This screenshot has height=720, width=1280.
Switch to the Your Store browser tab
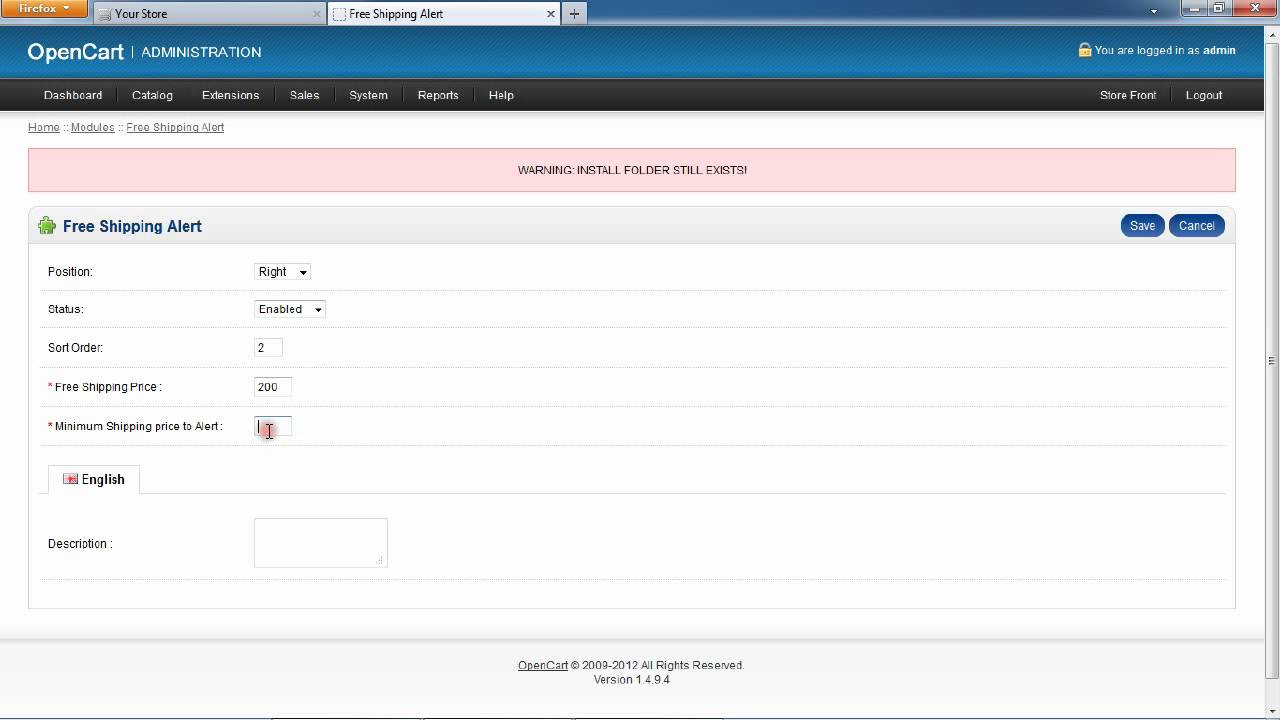point(210,14)
